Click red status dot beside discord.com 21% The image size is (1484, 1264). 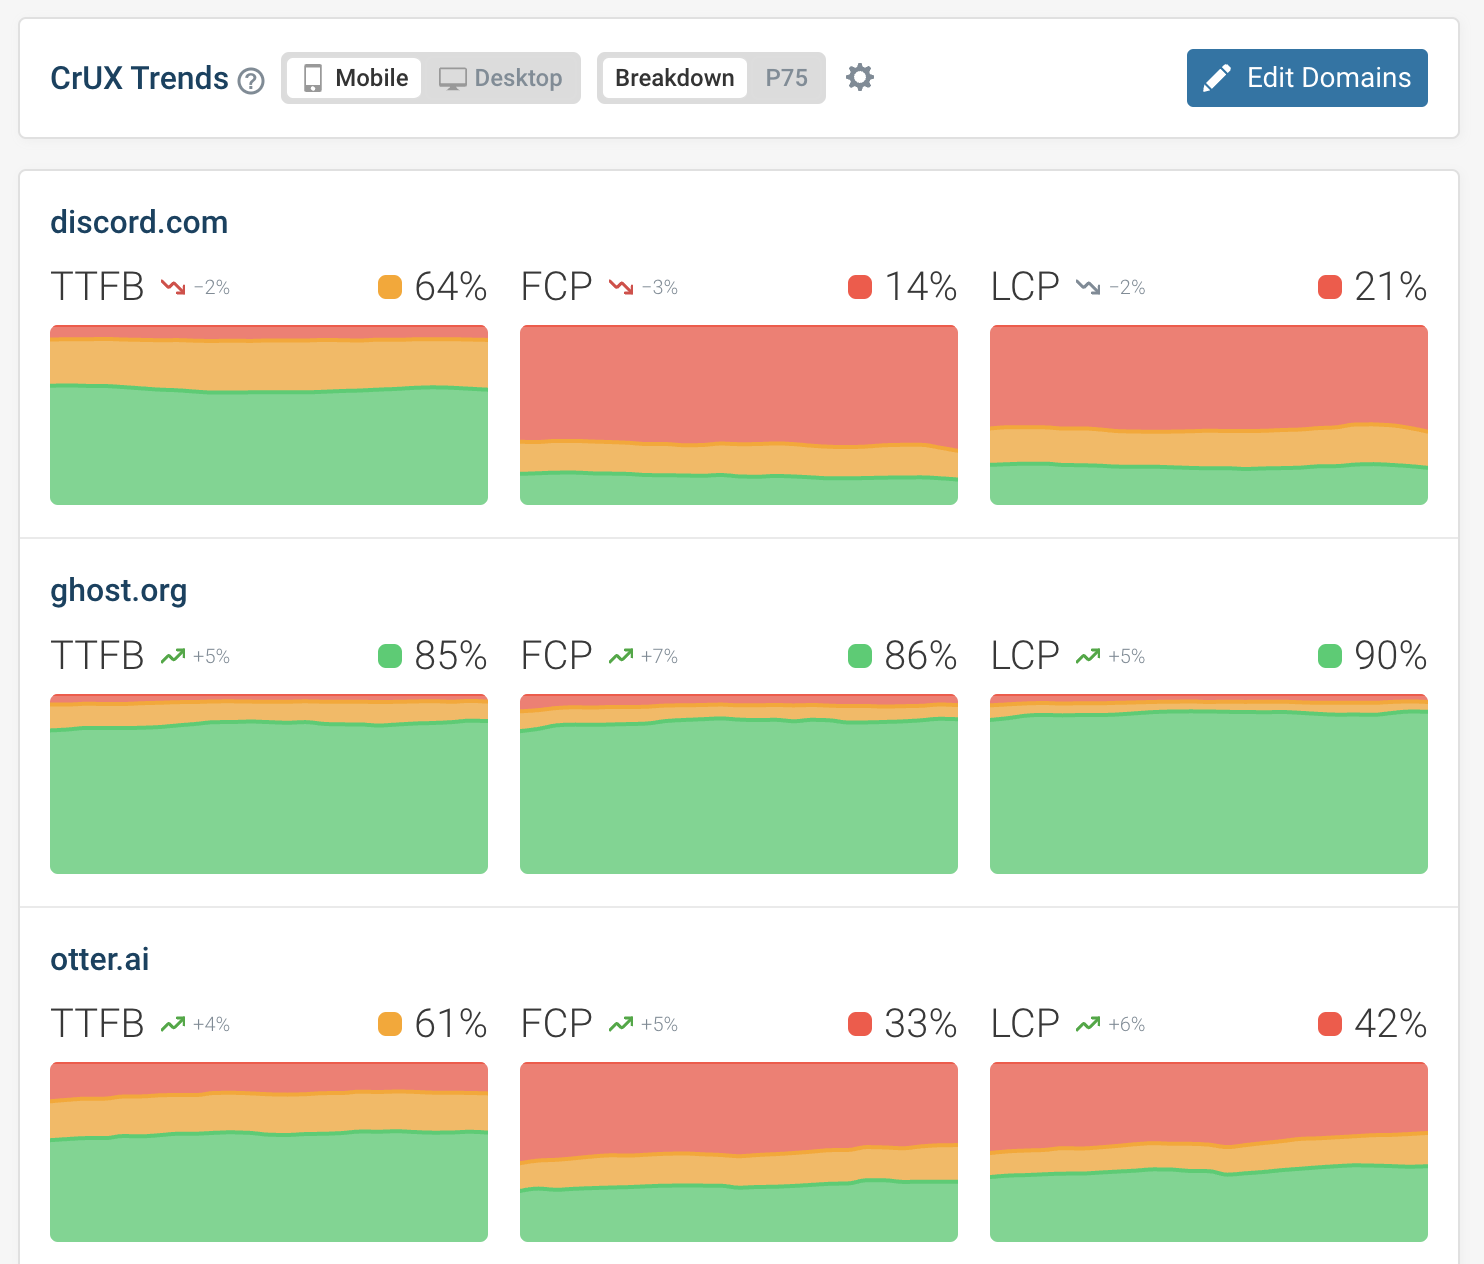tap(1330, 287)
